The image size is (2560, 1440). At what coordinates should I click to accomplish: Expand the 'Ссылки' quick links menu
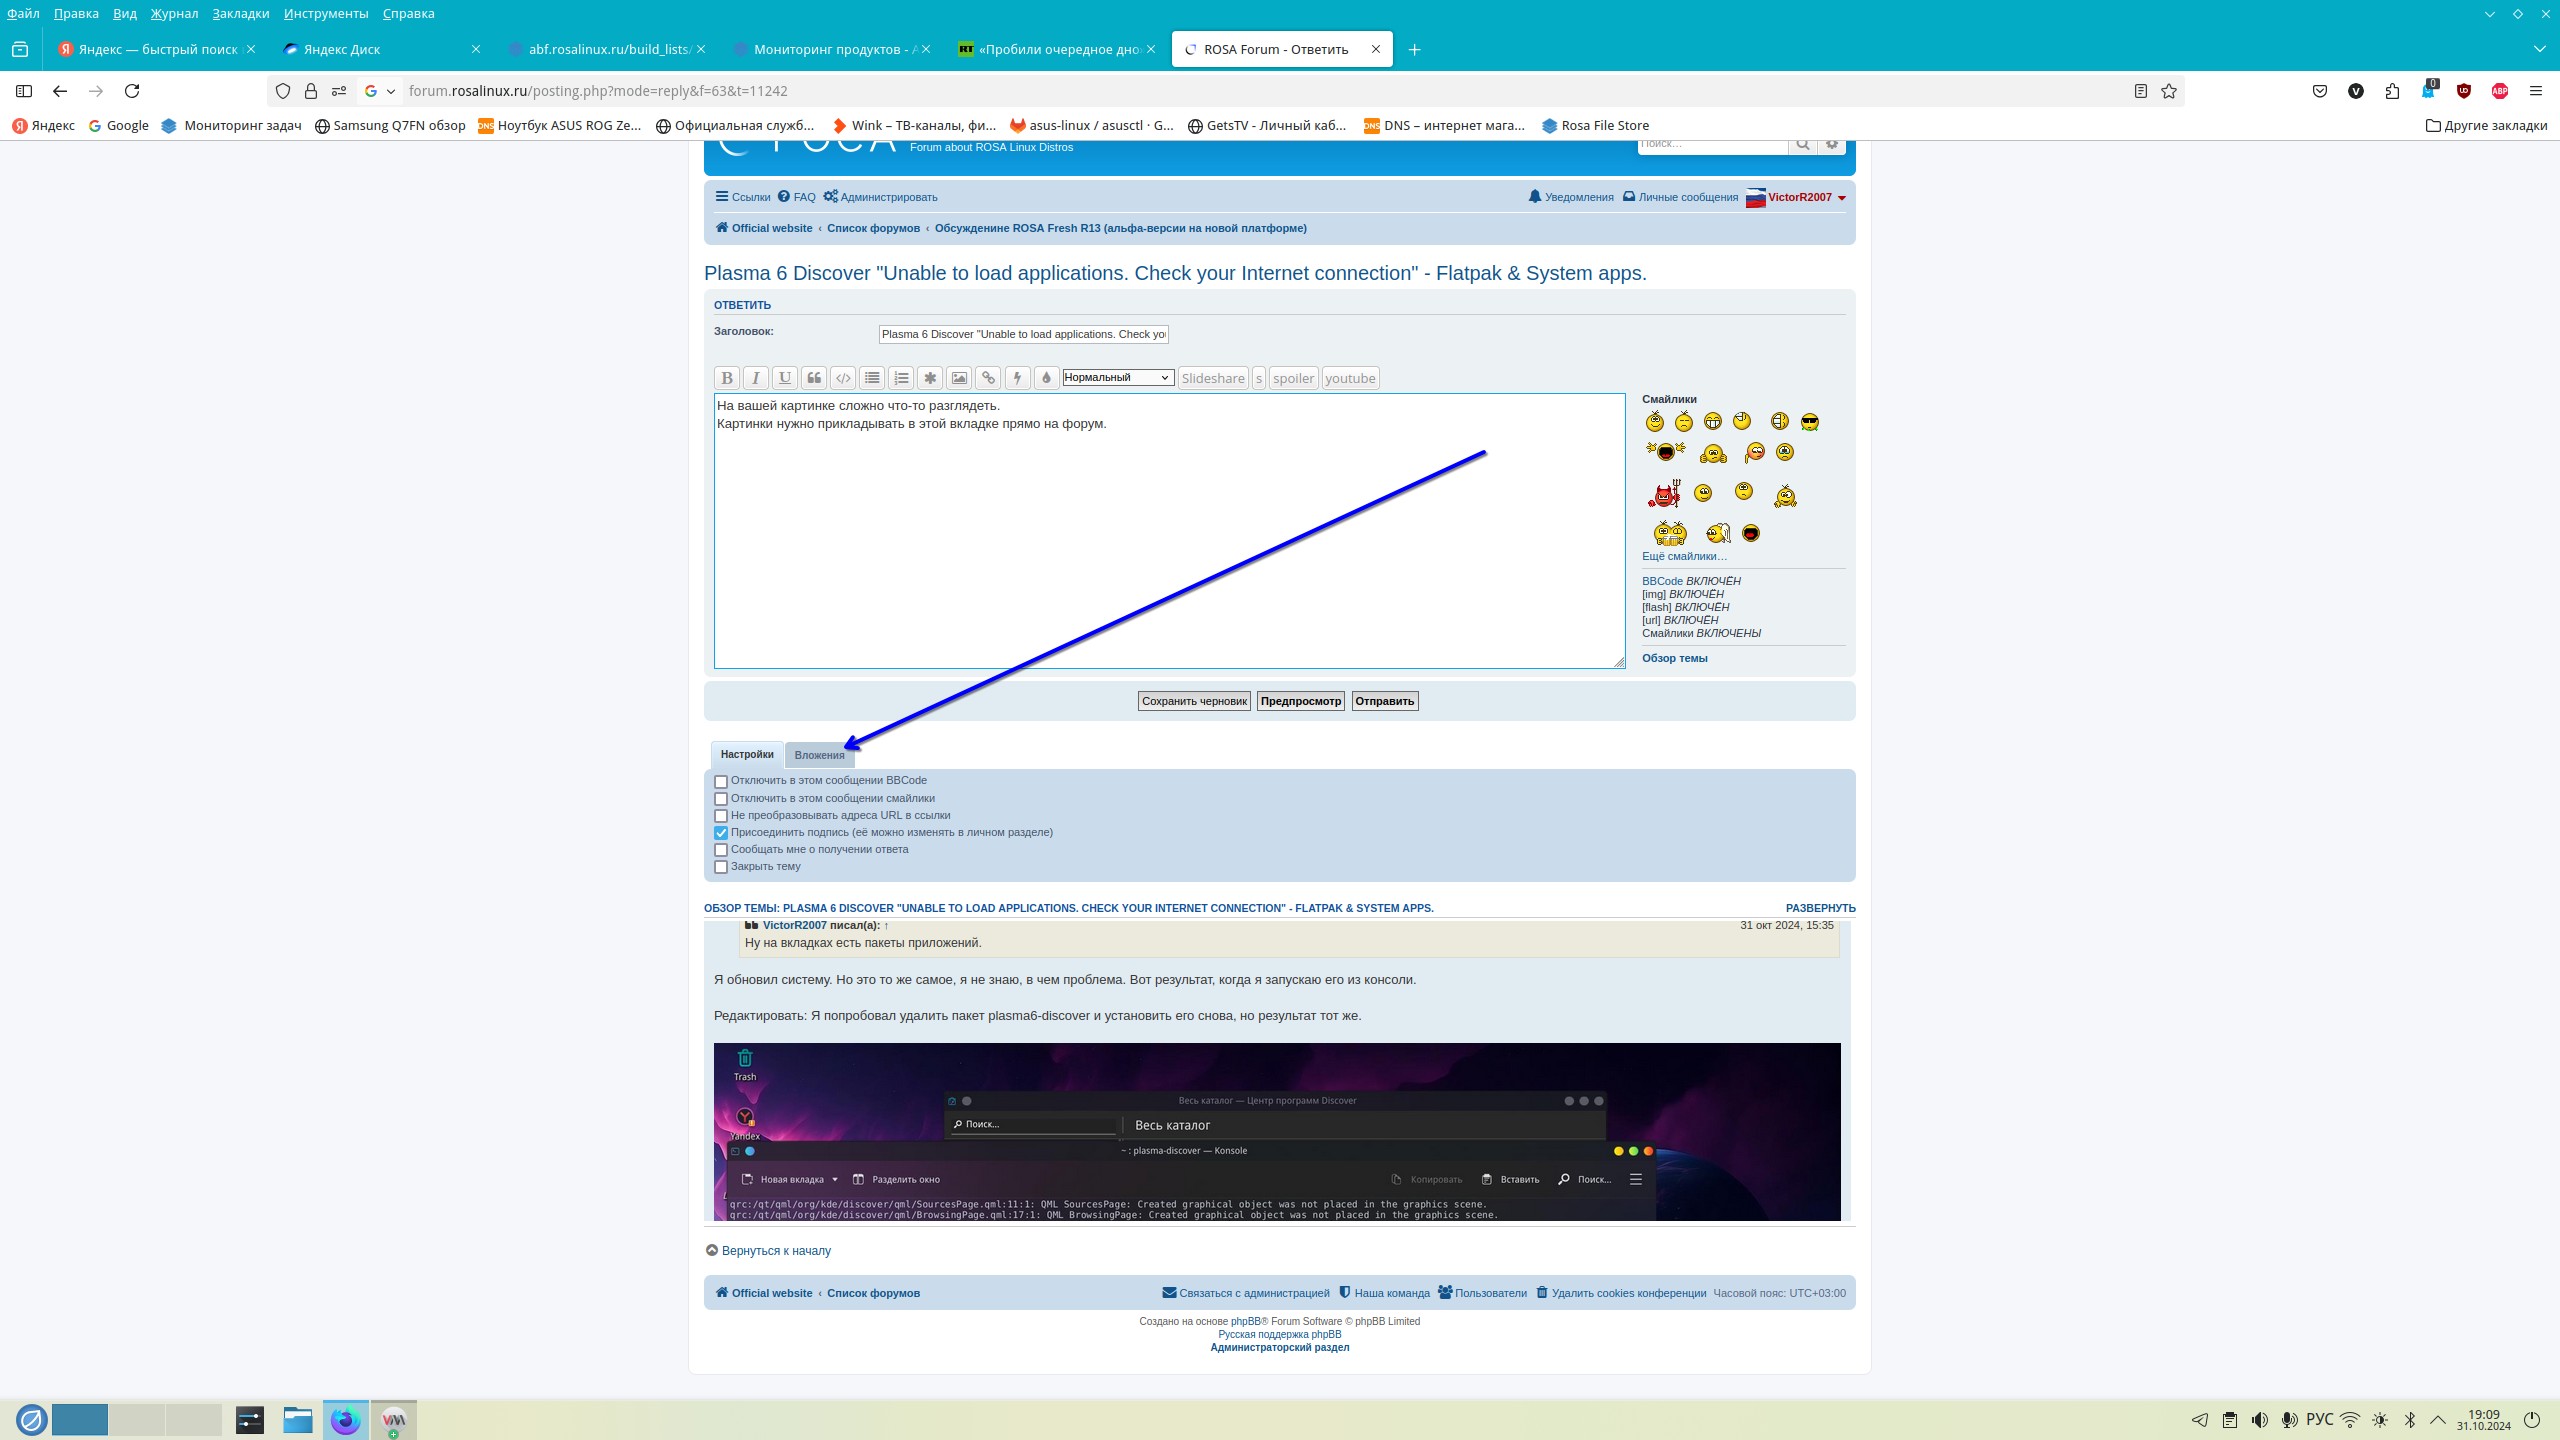point(743,197)
